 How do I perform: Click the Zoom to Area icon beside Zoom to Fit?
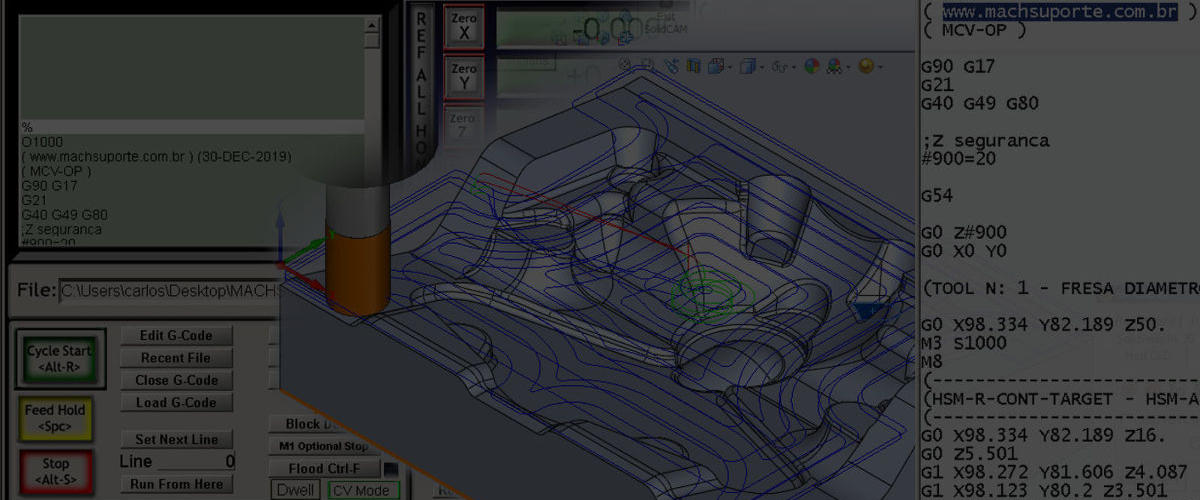coord(648,65)
